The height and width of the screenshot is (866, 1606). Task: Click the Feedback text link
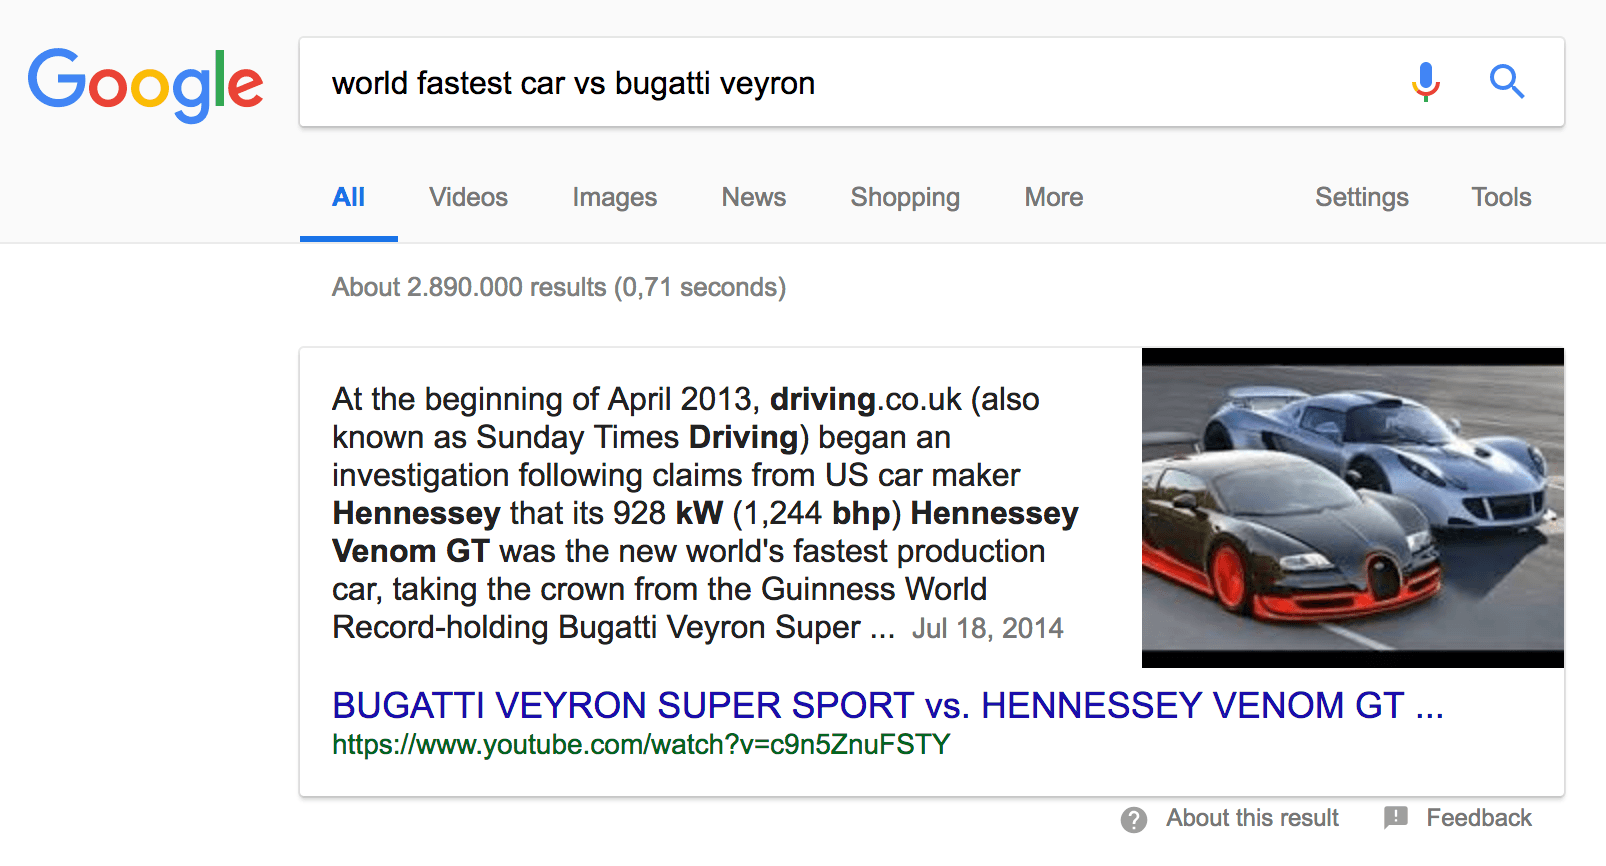(x=1478, y=818)
